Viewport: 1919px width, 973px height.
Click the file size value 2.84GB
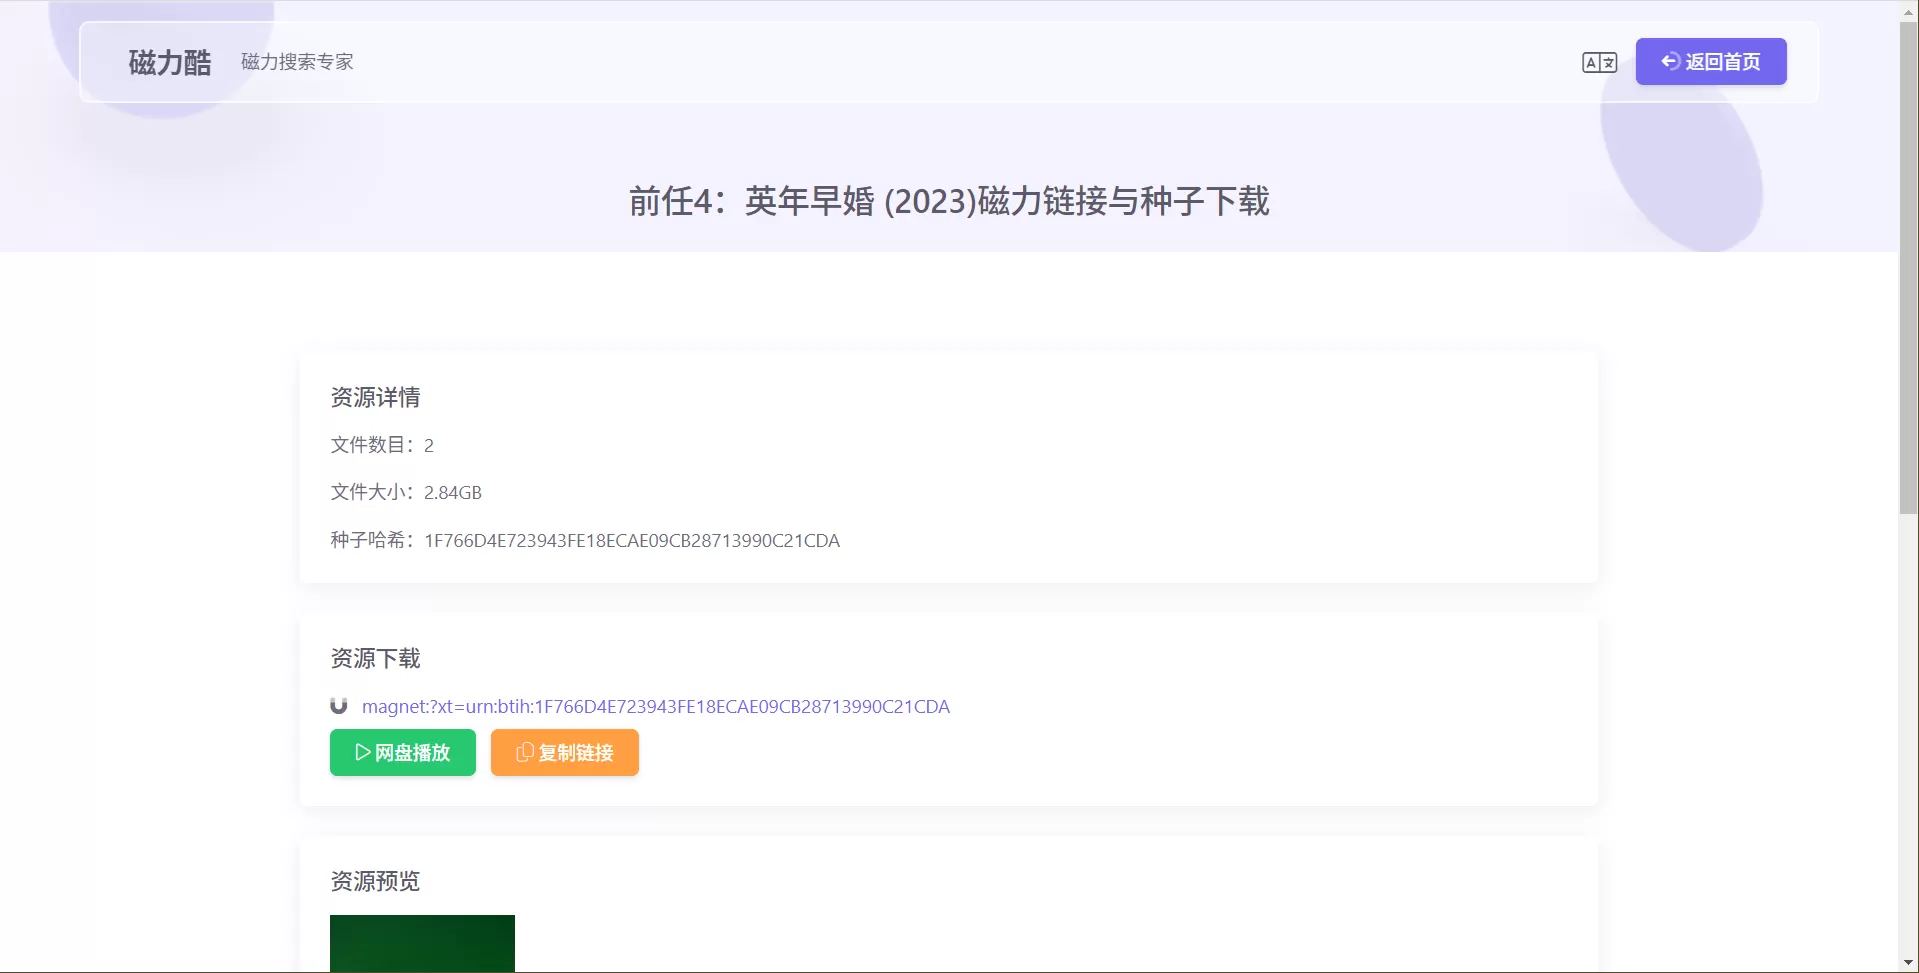point(452,492)
